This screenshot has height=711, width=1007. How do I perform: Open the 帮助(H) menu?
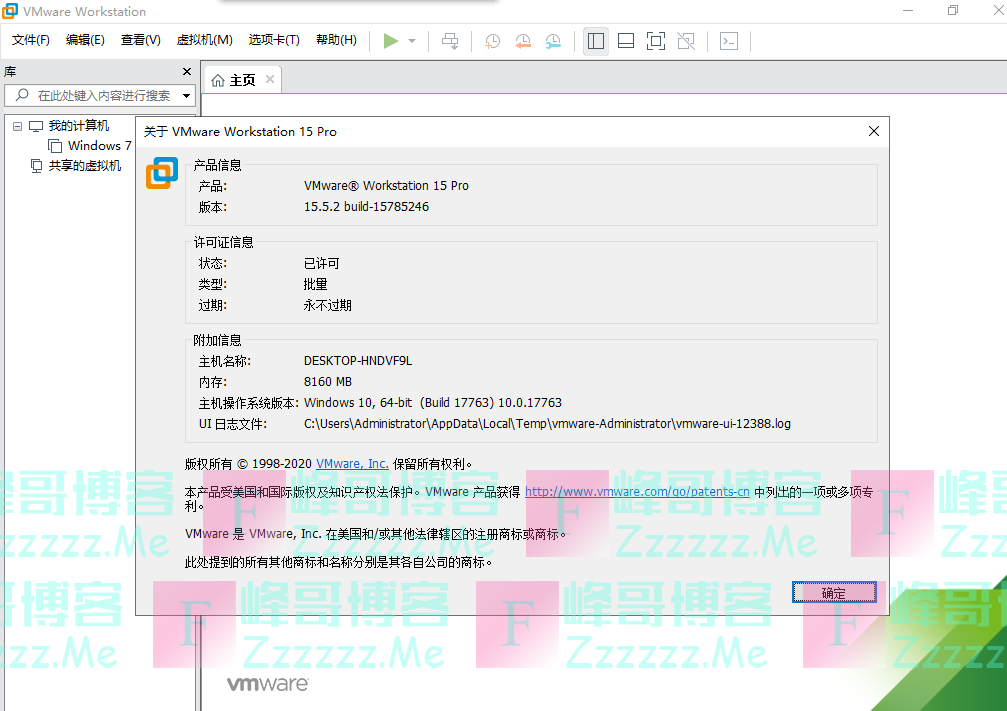336,40
